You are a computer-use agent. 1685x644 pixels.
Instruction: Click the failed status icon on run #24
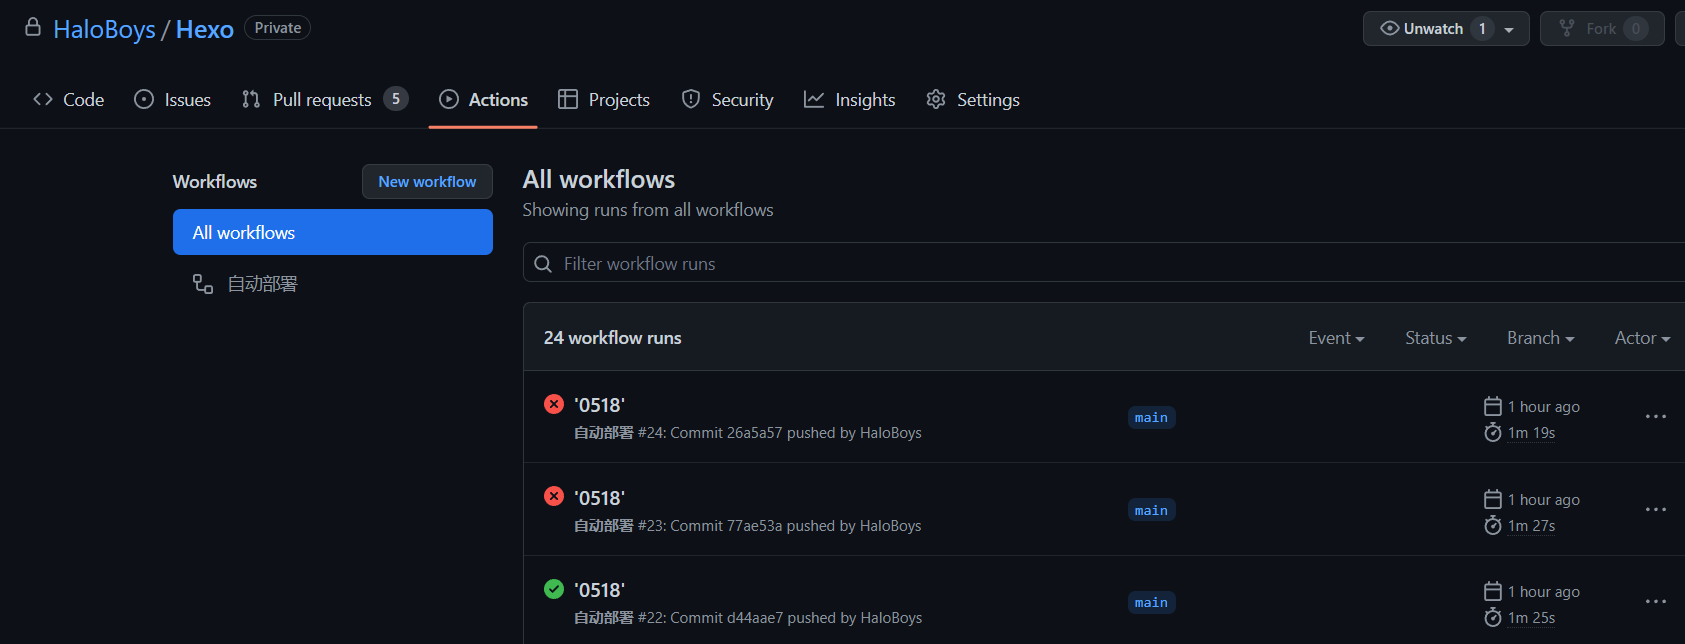coord(553,404)
